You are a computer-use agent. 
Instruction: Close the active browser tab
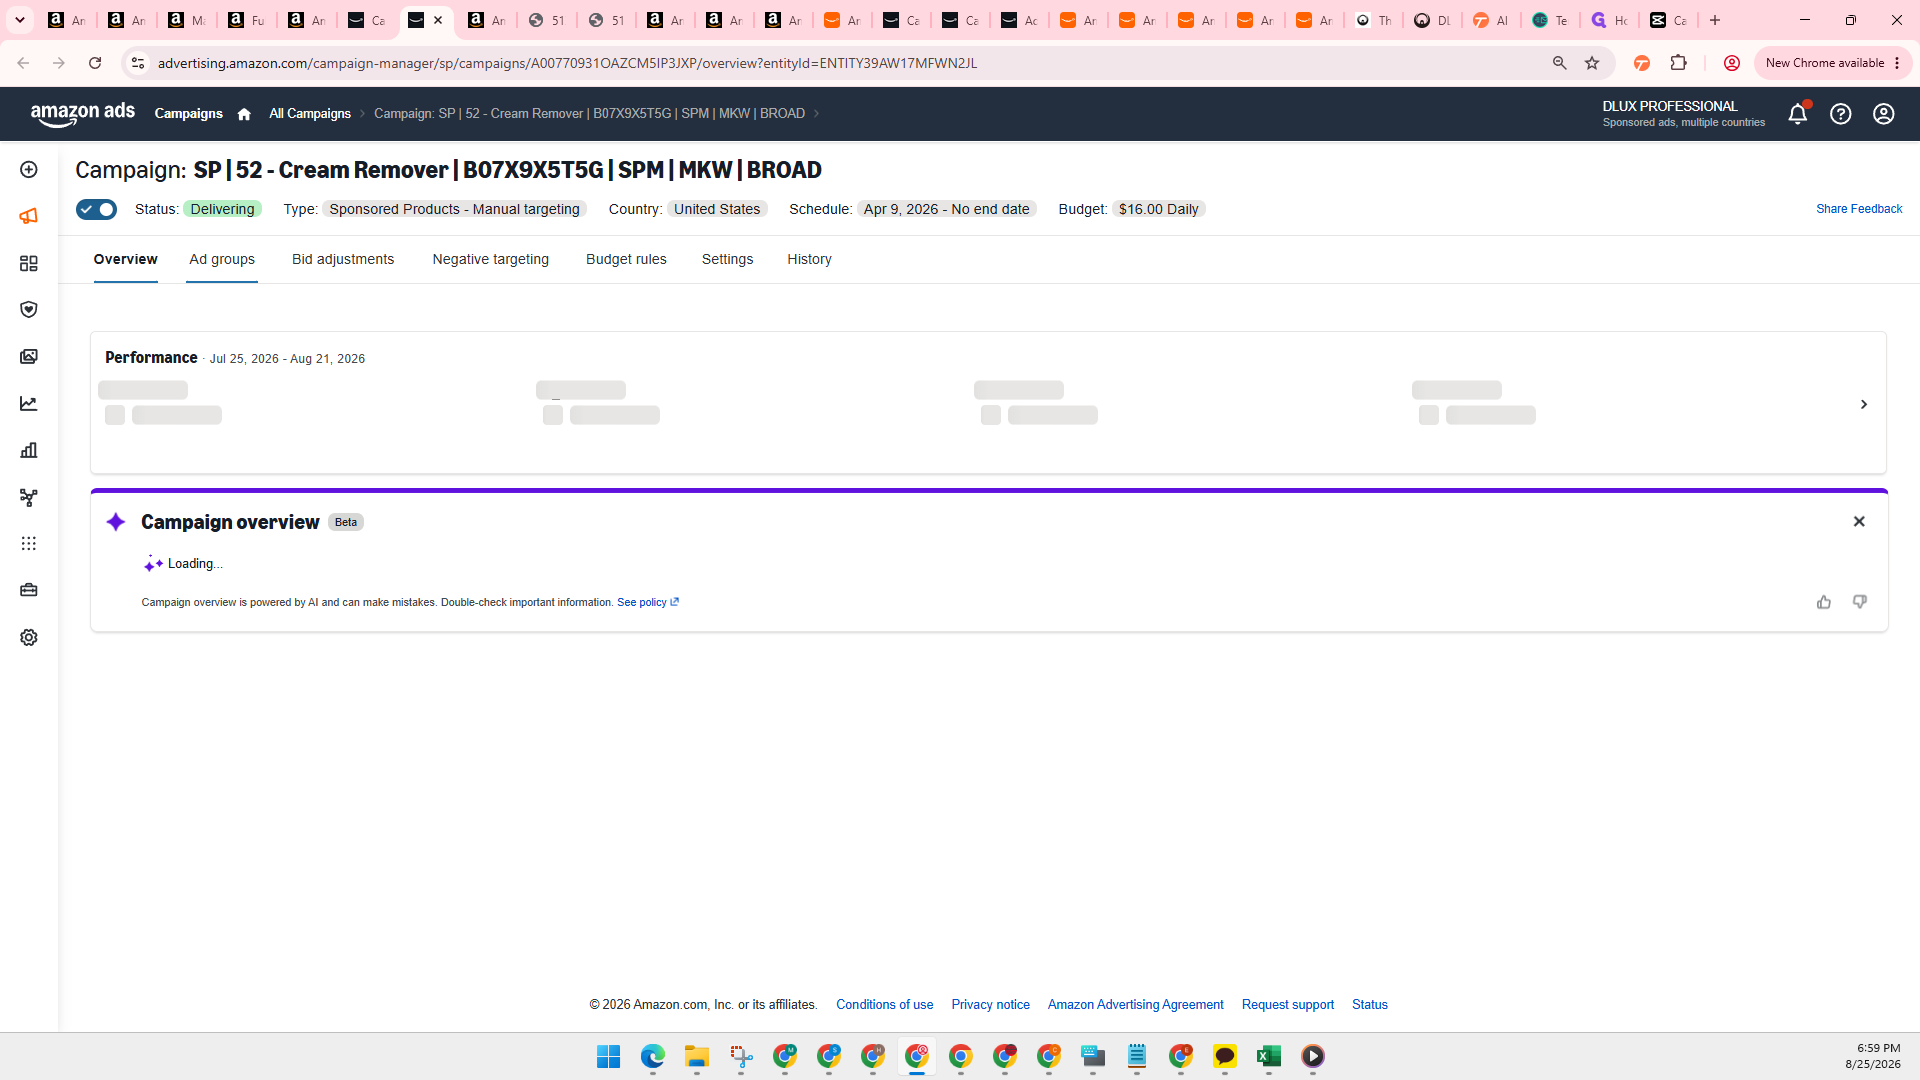click(438, 20)
